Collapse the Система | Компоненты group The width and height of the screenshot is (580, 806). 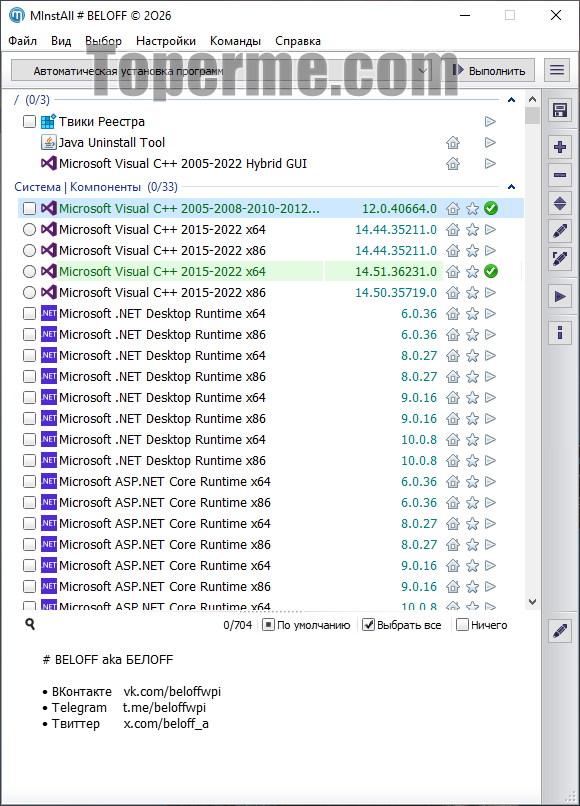pos(511,187)
